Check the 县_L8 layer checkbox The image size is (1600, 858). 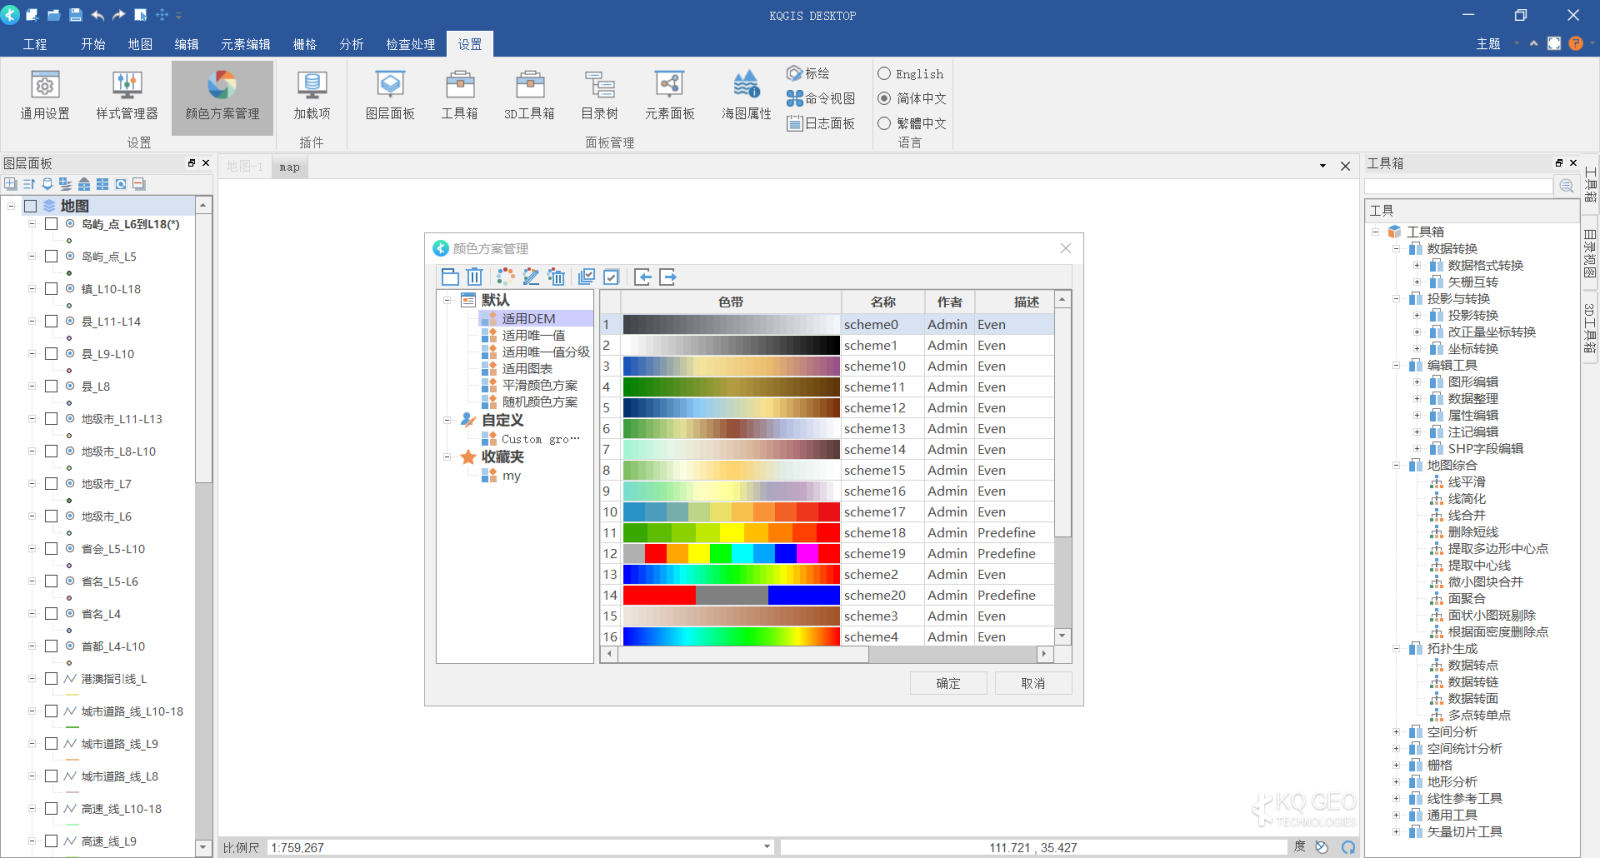[51, 386]
